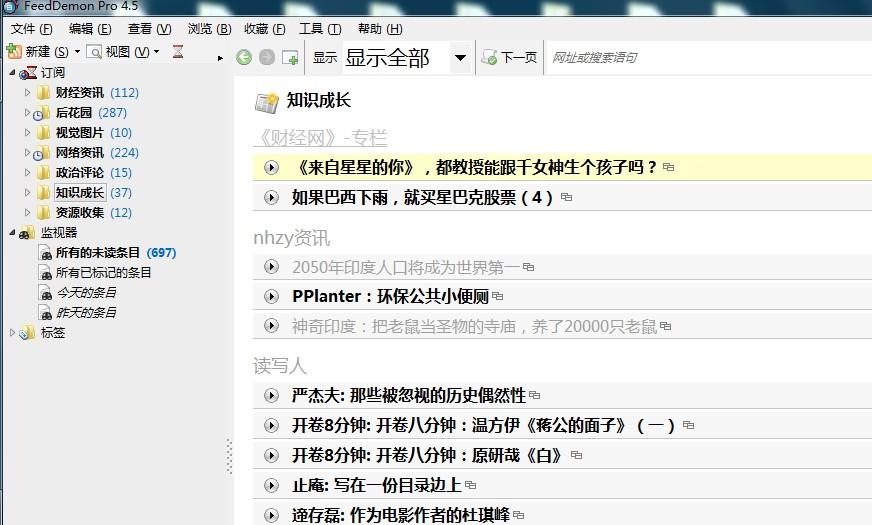Expand the 后花园 folder
872x525 pixels.
coord(27,112)
